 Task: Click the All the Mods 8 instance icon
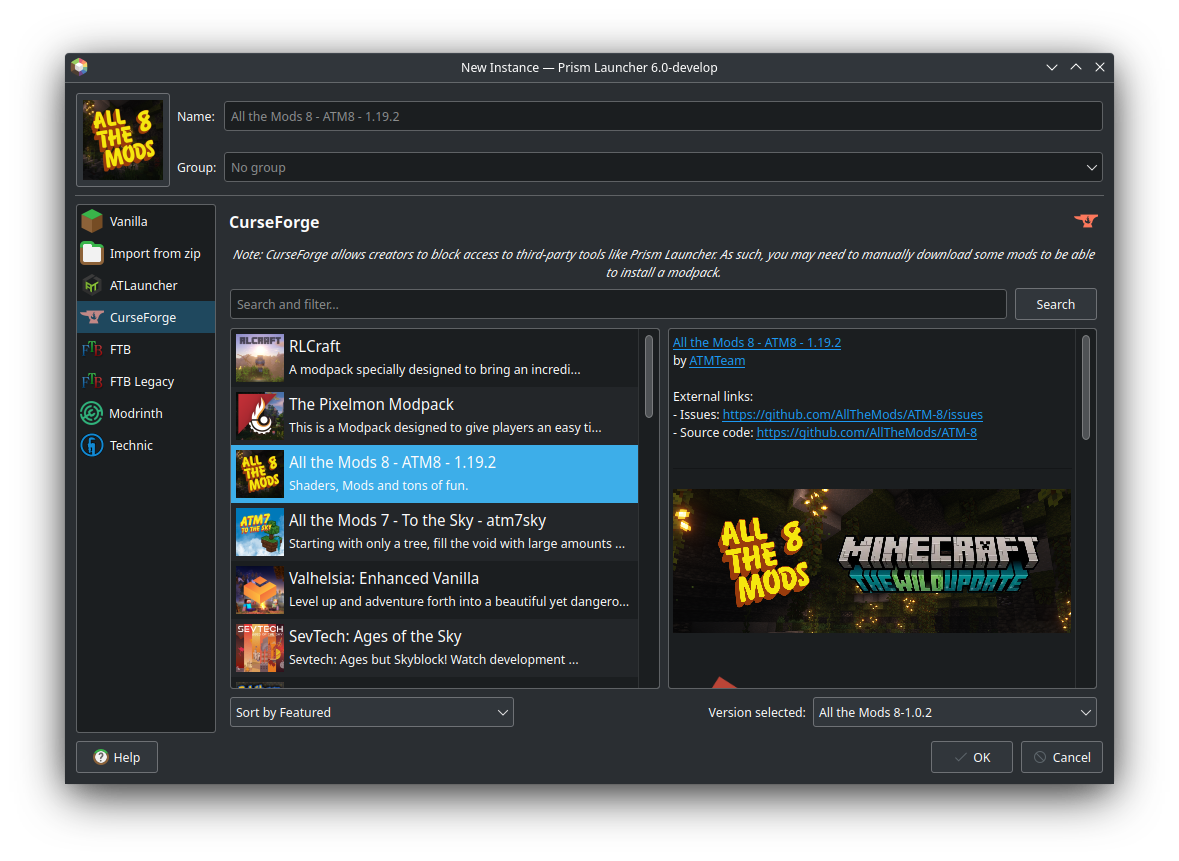(123, 140)
